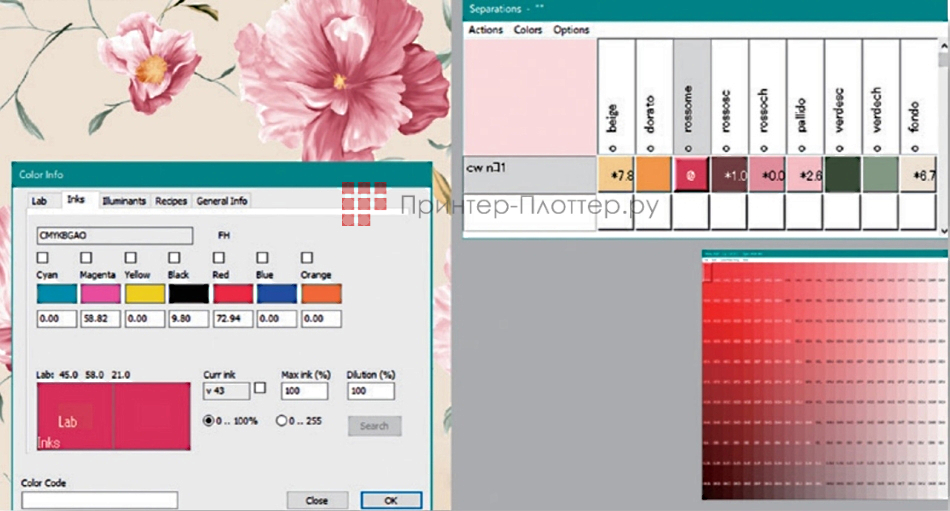Click into the Color Code field
Image resolution: width=950 pixels, height=511 pixels.
point(99,500)
